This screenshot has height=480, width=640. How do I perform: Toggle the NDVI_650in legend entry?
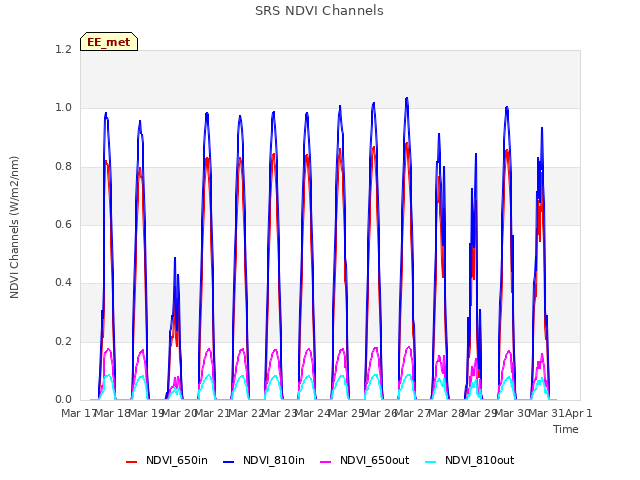pos(167,461)
